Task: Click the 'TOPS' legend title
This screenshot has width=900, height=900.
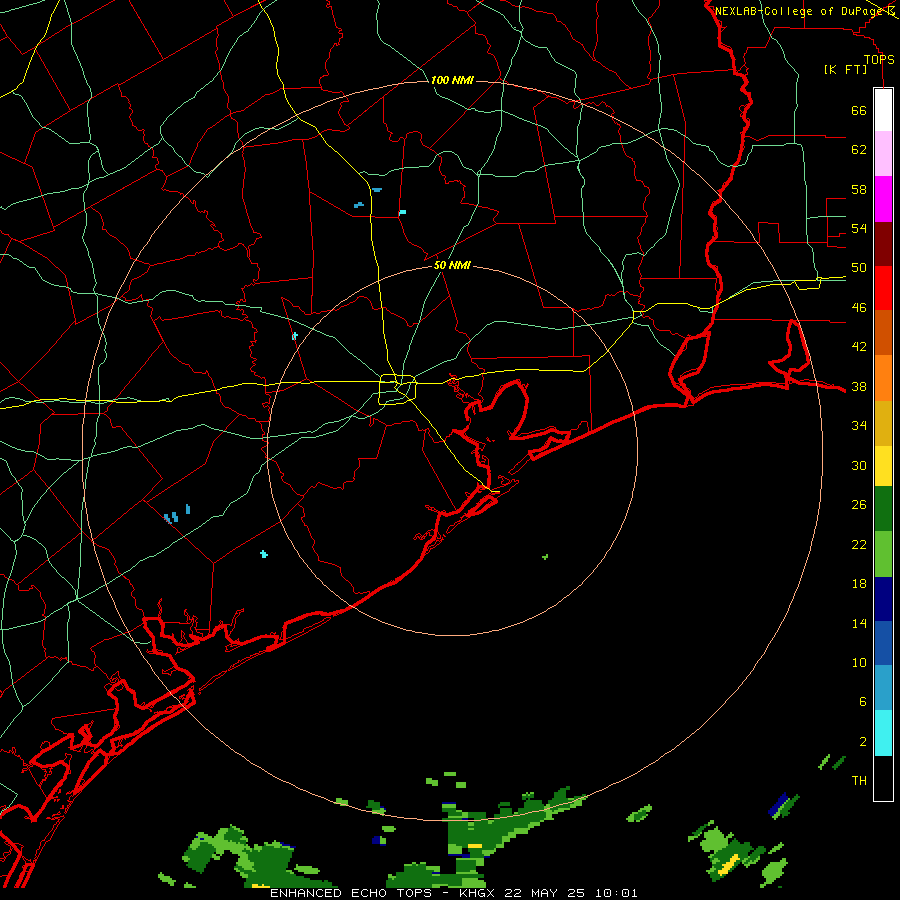Action: click(879, 59)
